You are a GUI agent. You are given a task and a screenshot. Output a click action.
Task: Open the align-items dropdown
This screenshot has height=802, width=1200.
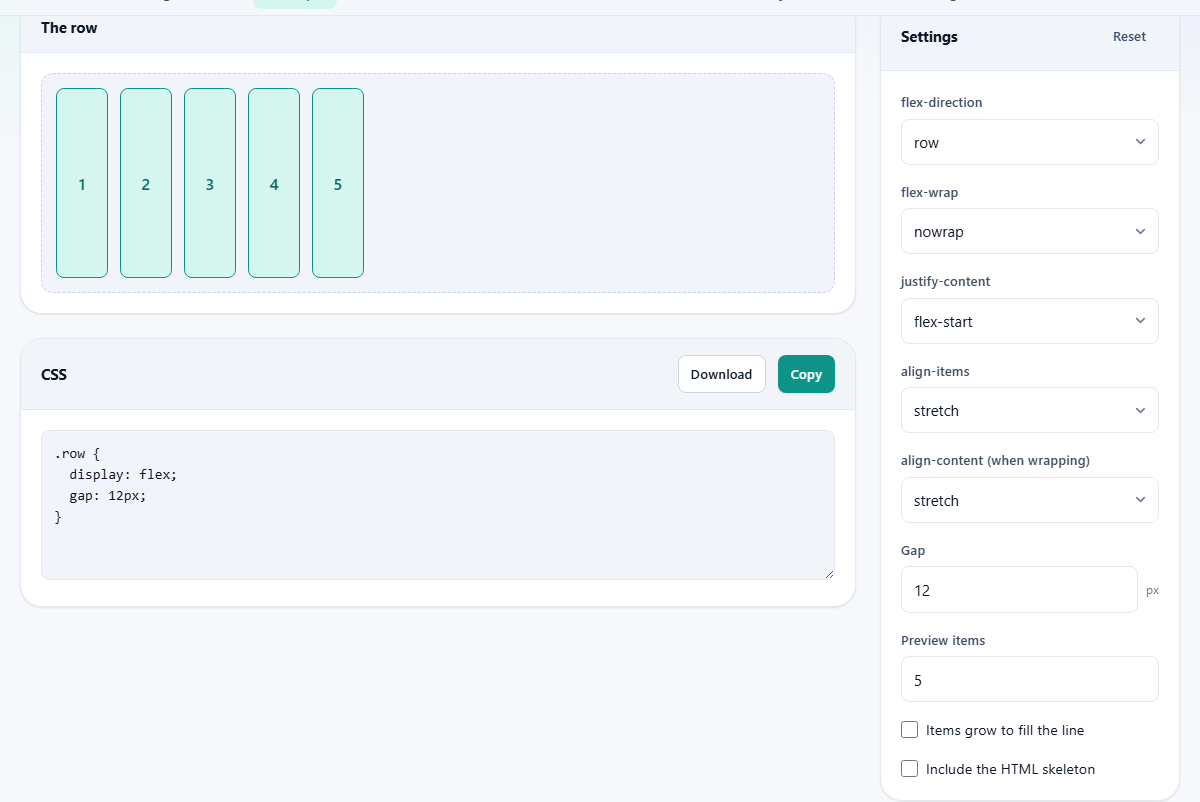point(1029,410)
